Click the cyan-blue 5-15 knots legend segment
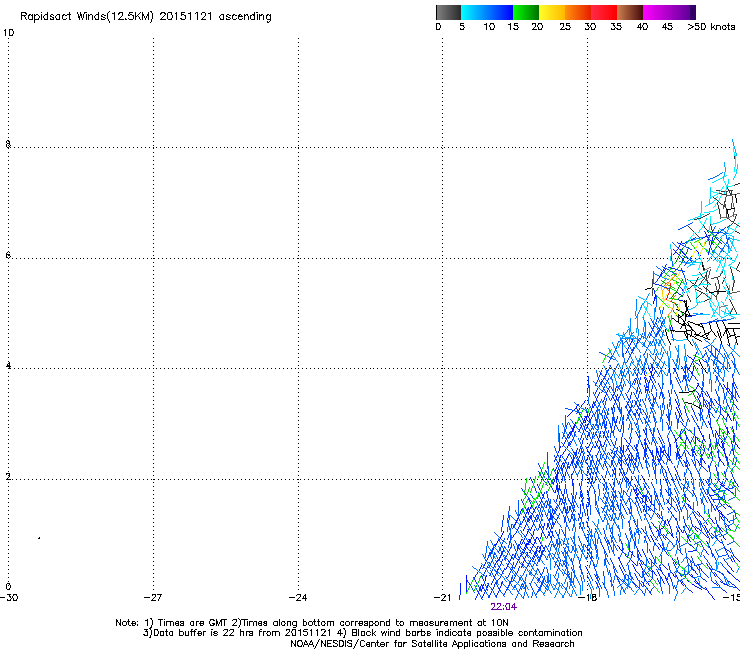This screenshot has height=650, width=740. coord(487,12)
